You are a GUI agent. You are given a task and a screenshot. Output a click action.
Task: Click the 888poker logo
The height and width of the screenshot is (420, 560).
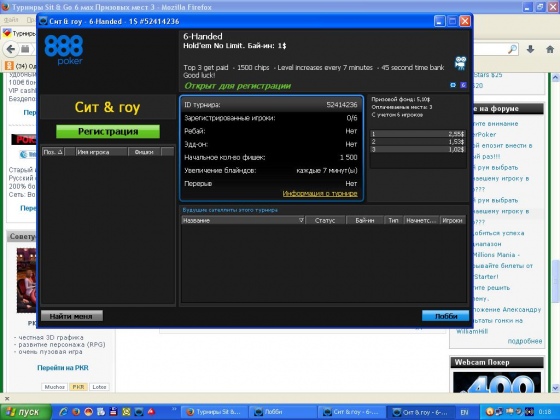tap(64, 50)
